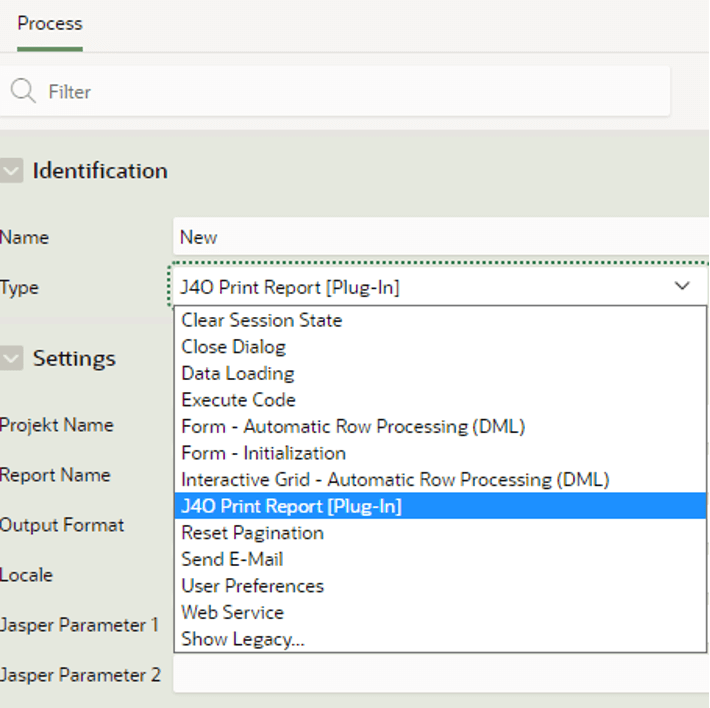Choose Clear Session State option
Viewport: 710px width, 708px height.
[440, 320]
